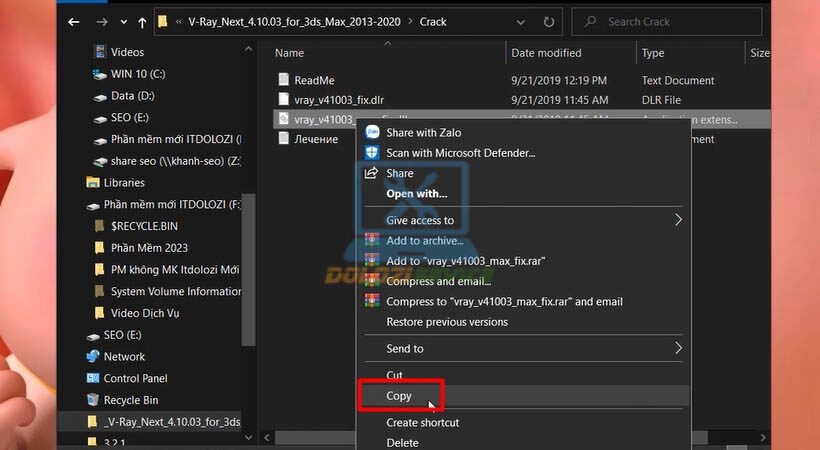Open Control Panel from navigation pane
This screenshot has width=820, height=450.
(x=135, y=378)
